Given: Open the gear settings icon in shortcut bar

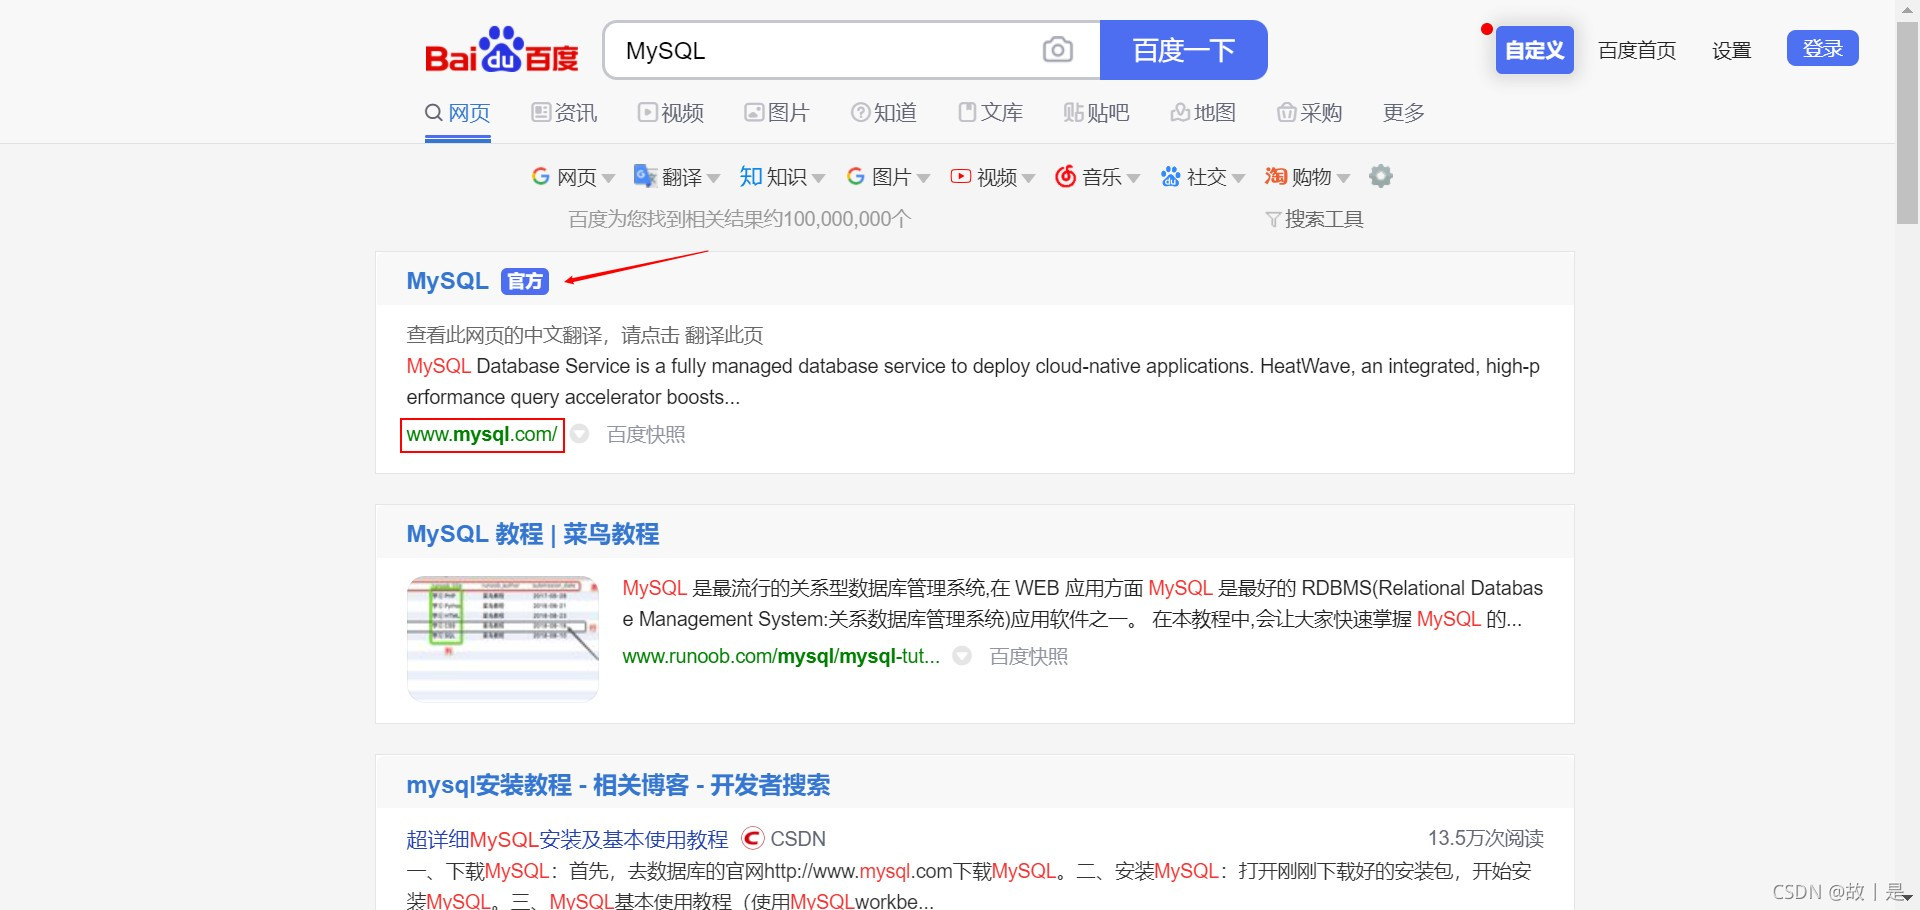Looking at the screenshot, I should 1381,177.
